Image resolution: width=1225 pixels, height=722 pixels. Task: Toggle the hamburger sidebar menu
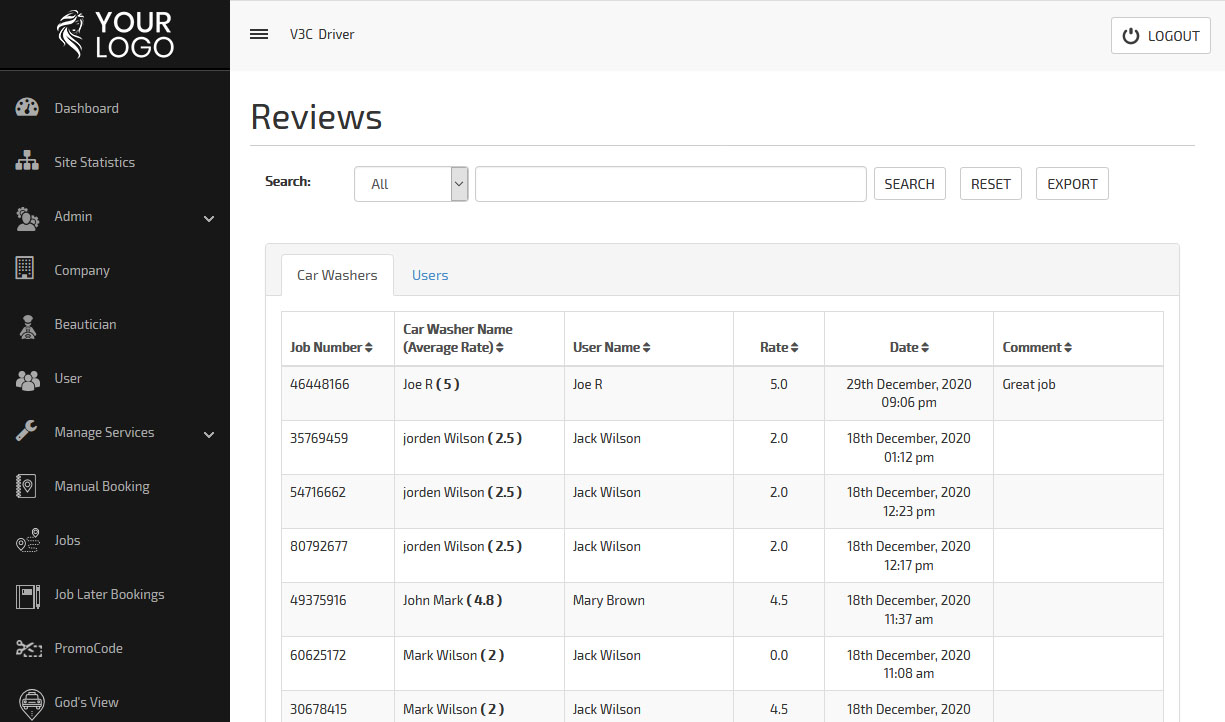(x=259, y=34)
